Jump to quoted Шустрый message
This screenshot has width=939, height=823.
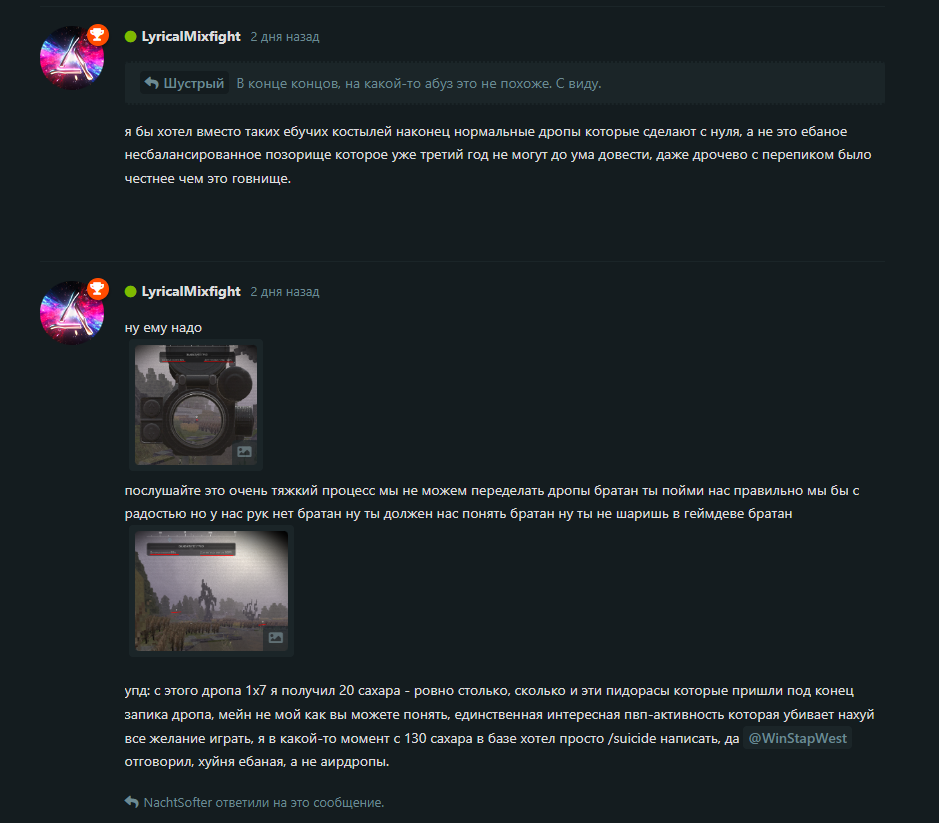(x=184, y=83)
